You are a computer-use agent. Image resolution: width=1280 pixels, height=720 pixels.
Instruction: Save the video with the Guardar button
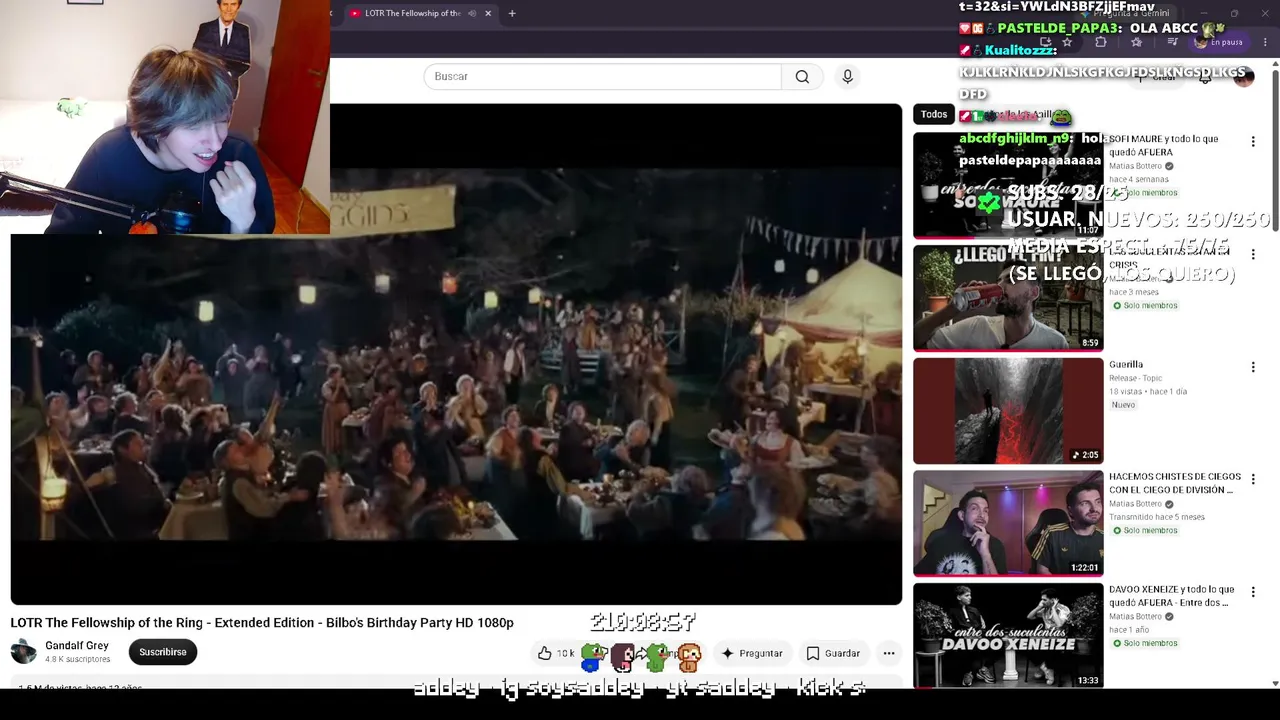click(833, 653)
